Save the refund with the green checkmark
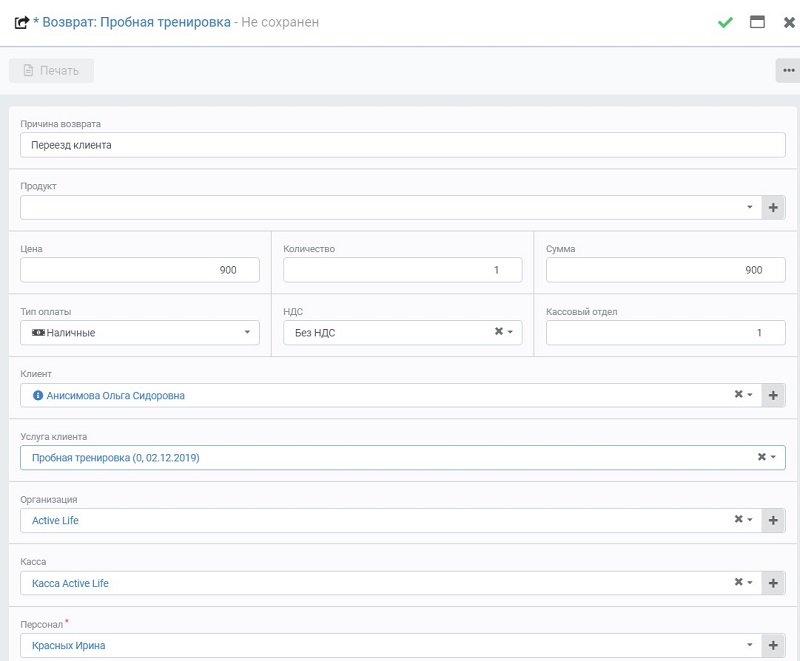 tap(725, 22)
